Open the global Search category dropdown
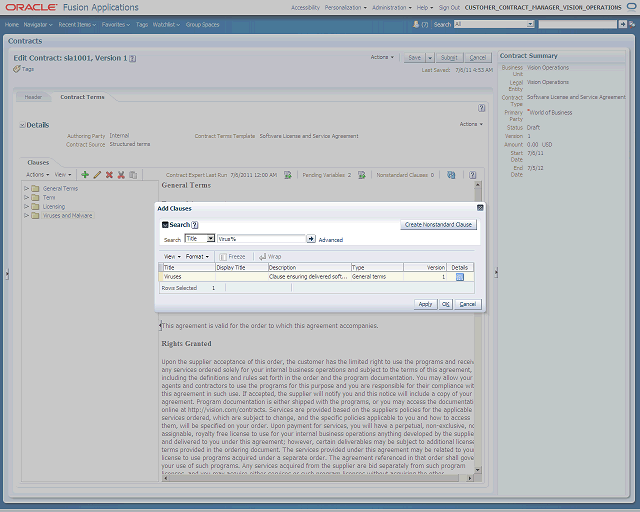The image size is (640, 512). [530, 24]
